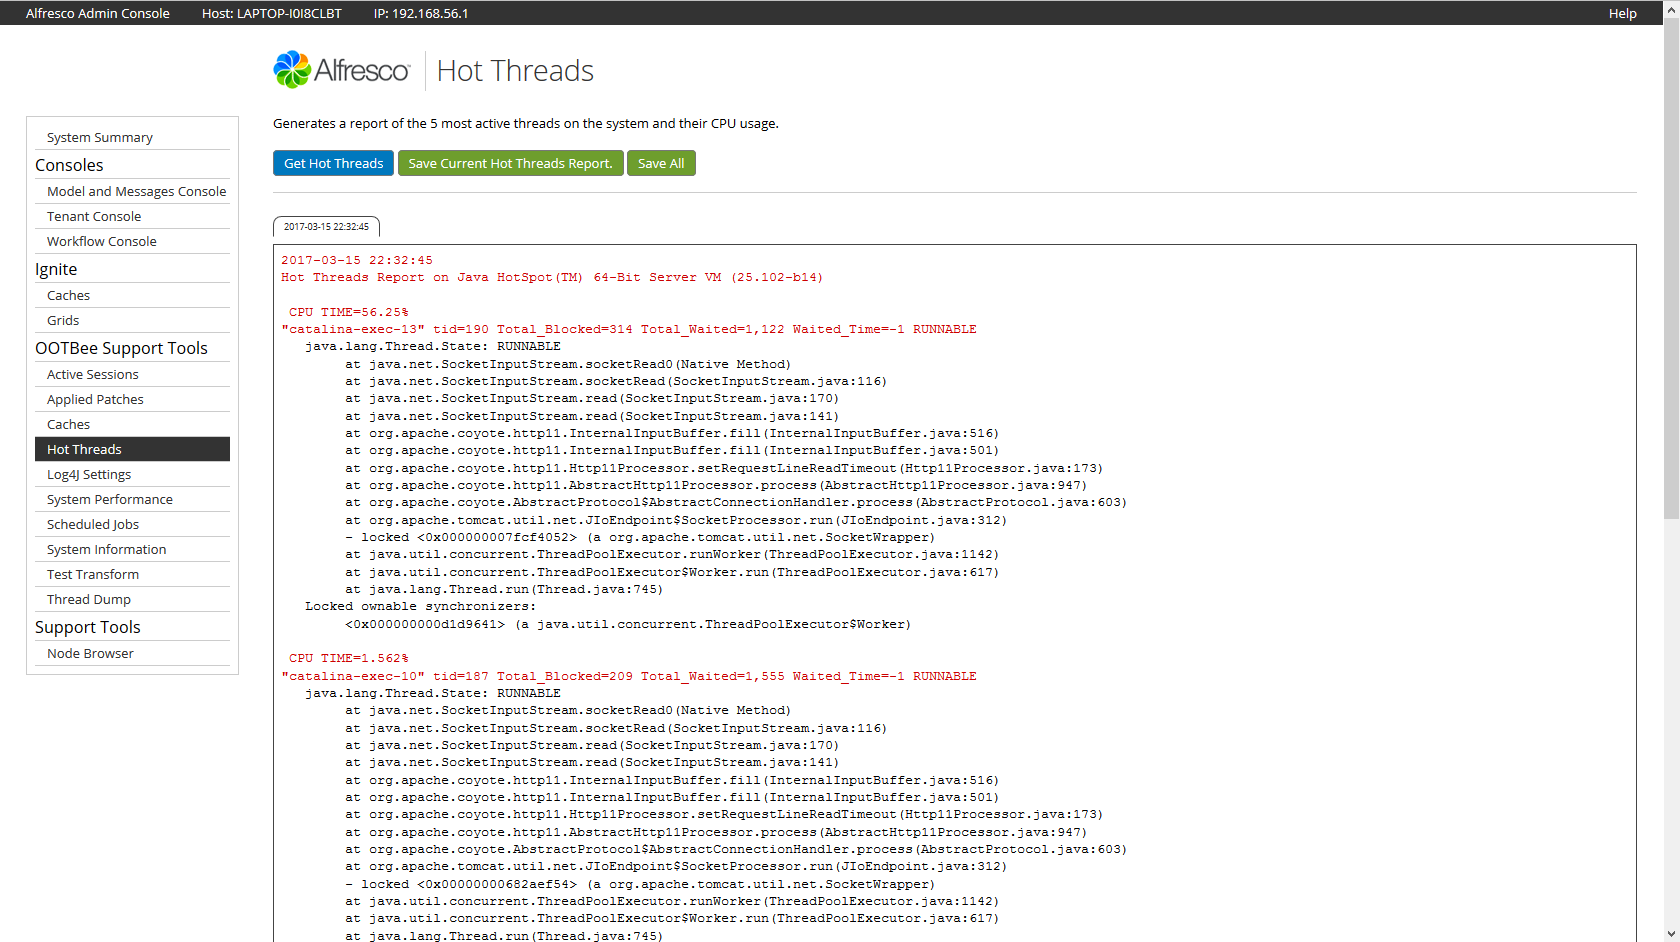Image resolution: width=1680 pixels, height=942 pixels.
Task: Click the Alfresco logo
Action: (341, 70)
